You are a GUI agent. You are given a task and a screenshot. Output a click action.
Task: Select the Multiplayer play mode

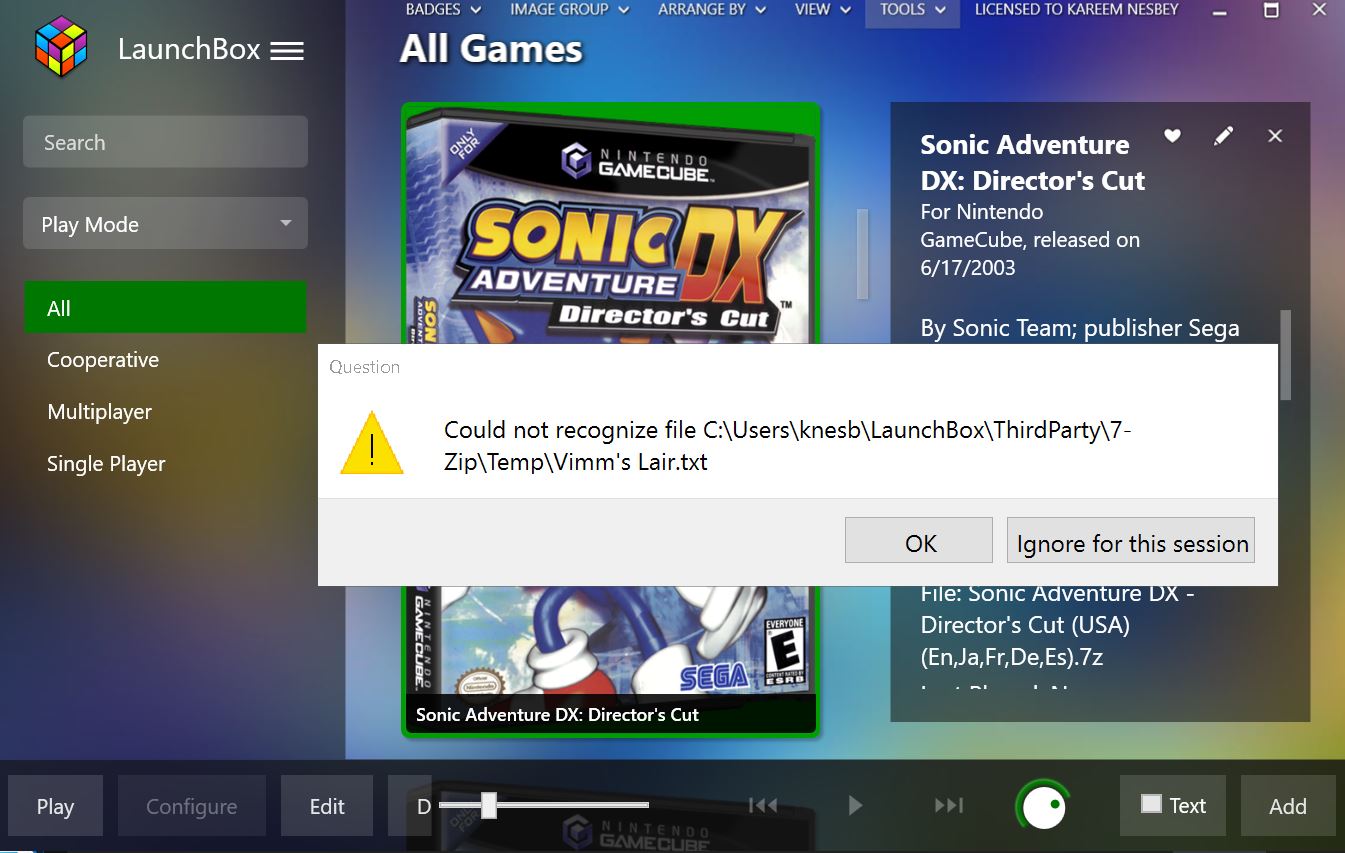pos(100,412)
